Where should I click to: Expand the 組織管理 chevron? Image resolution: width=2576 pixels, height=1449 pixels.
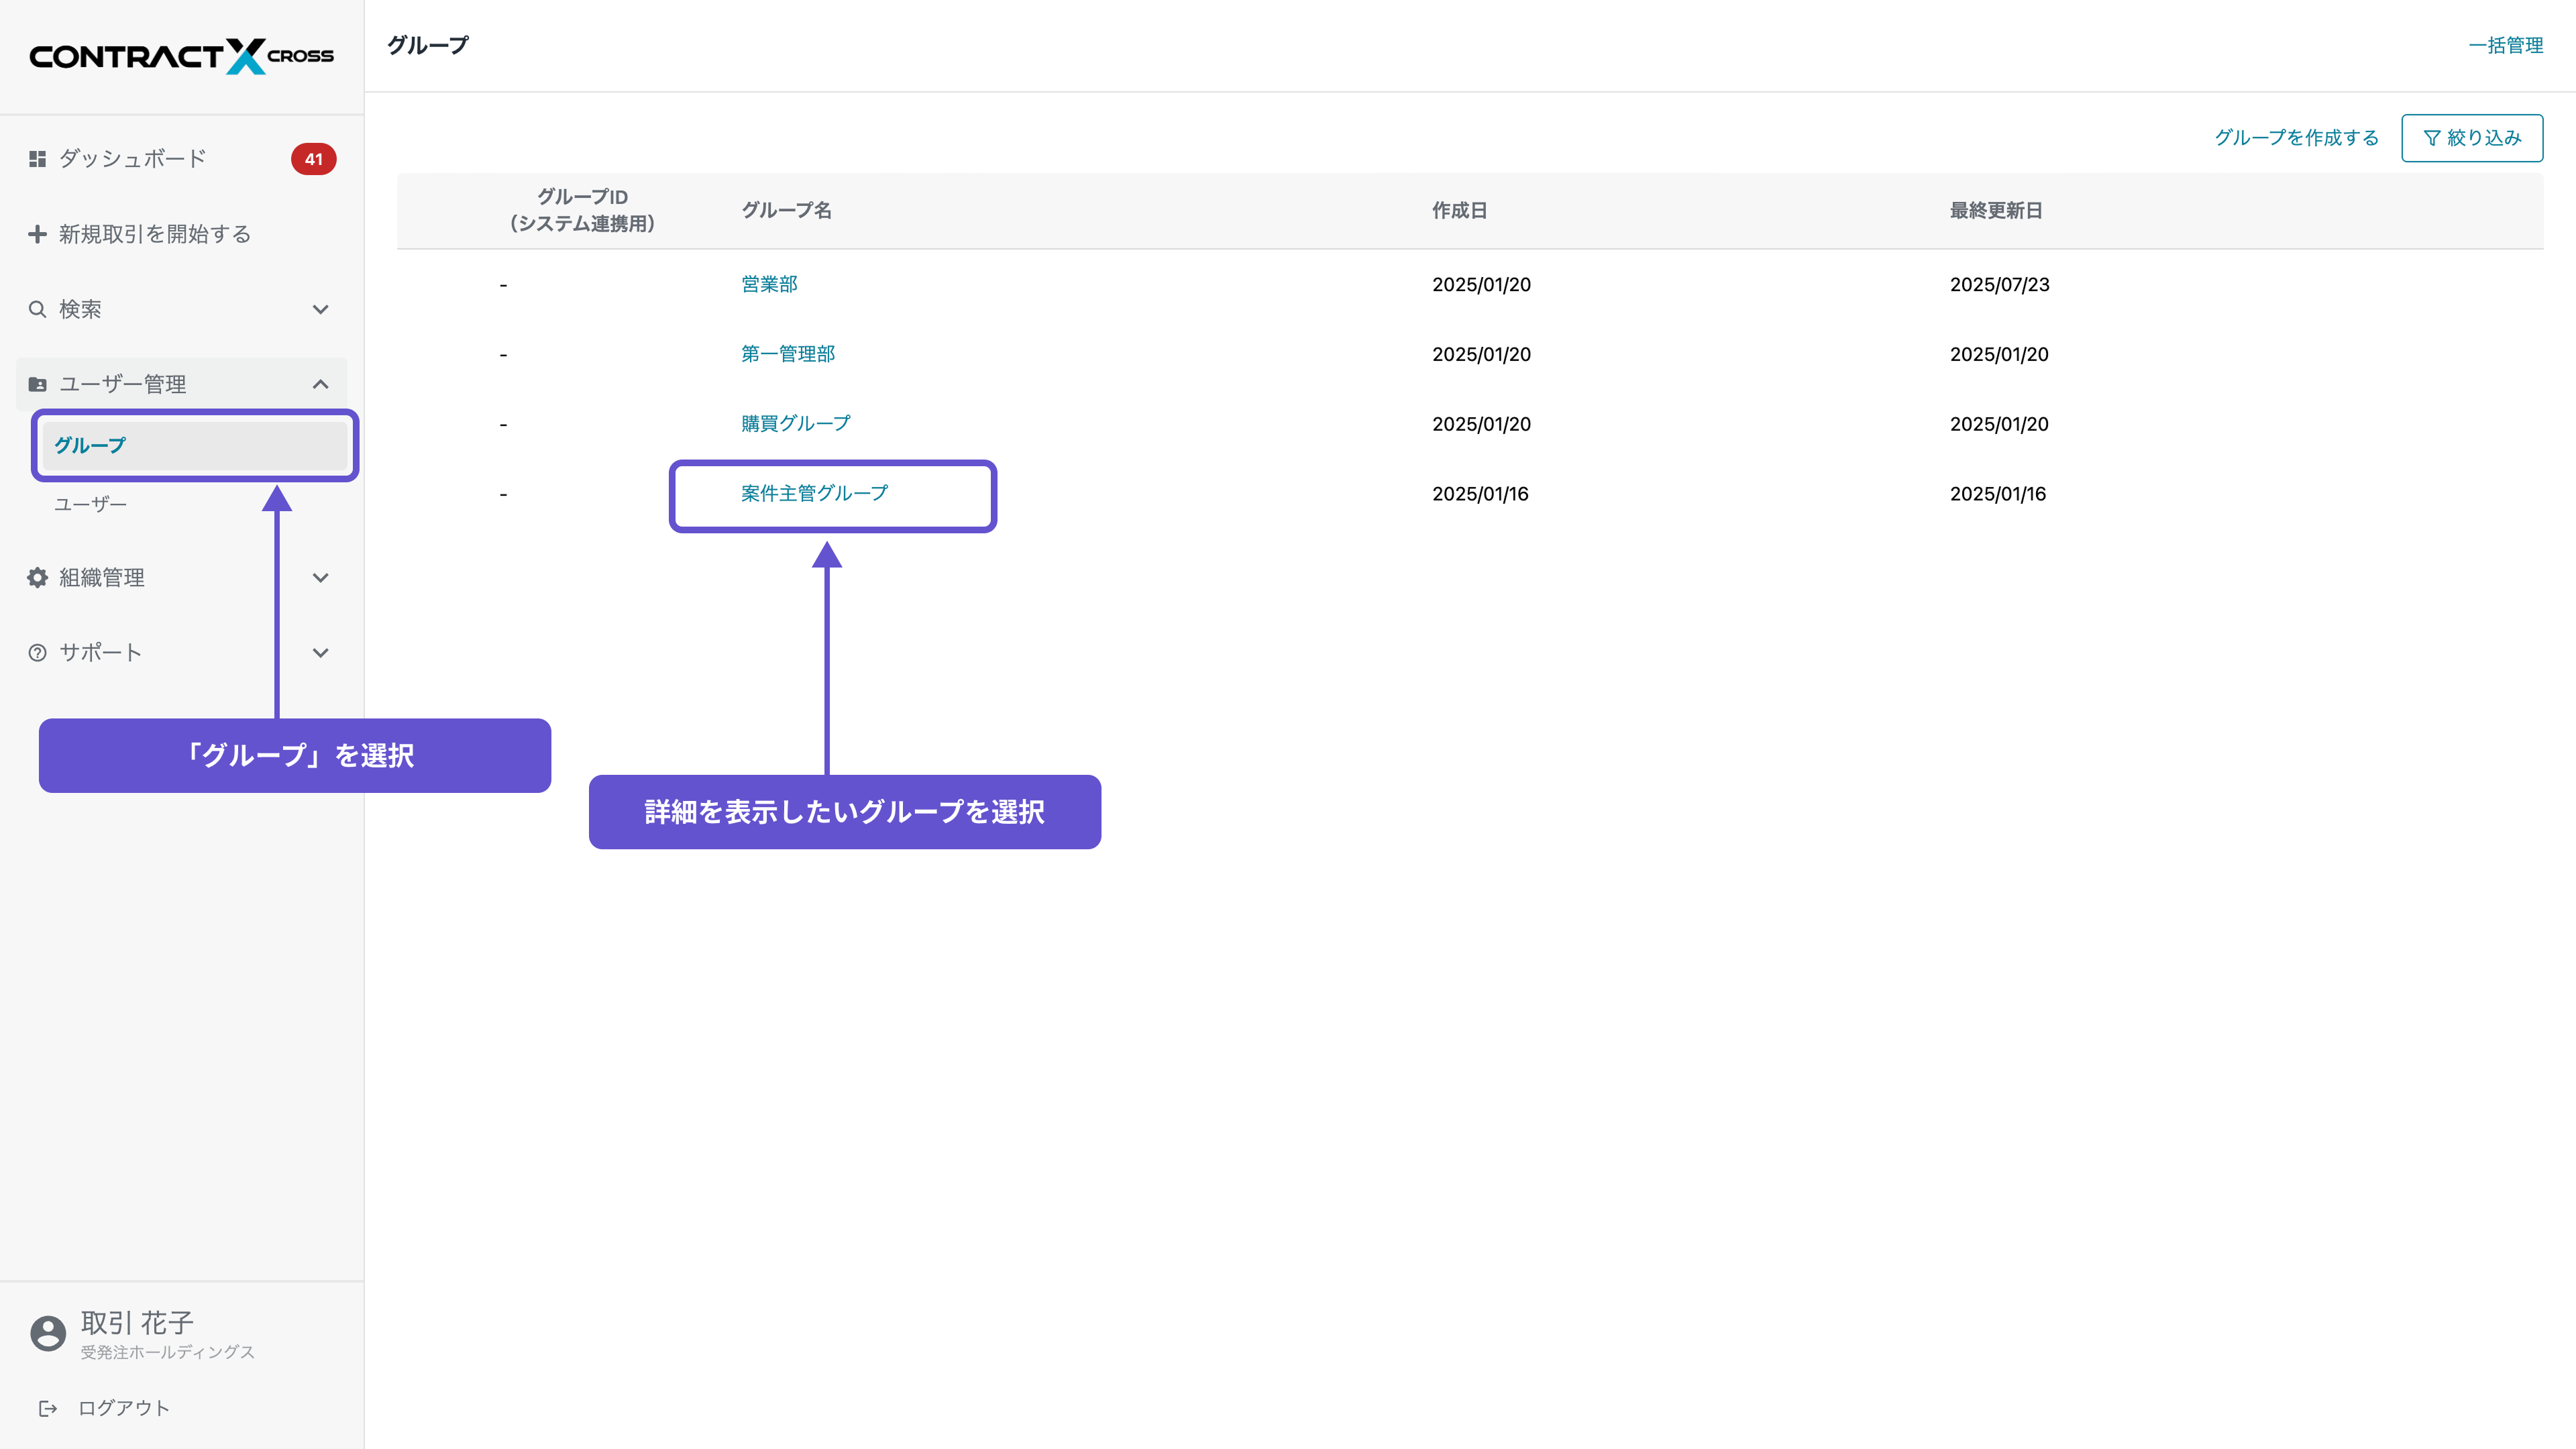320,578
